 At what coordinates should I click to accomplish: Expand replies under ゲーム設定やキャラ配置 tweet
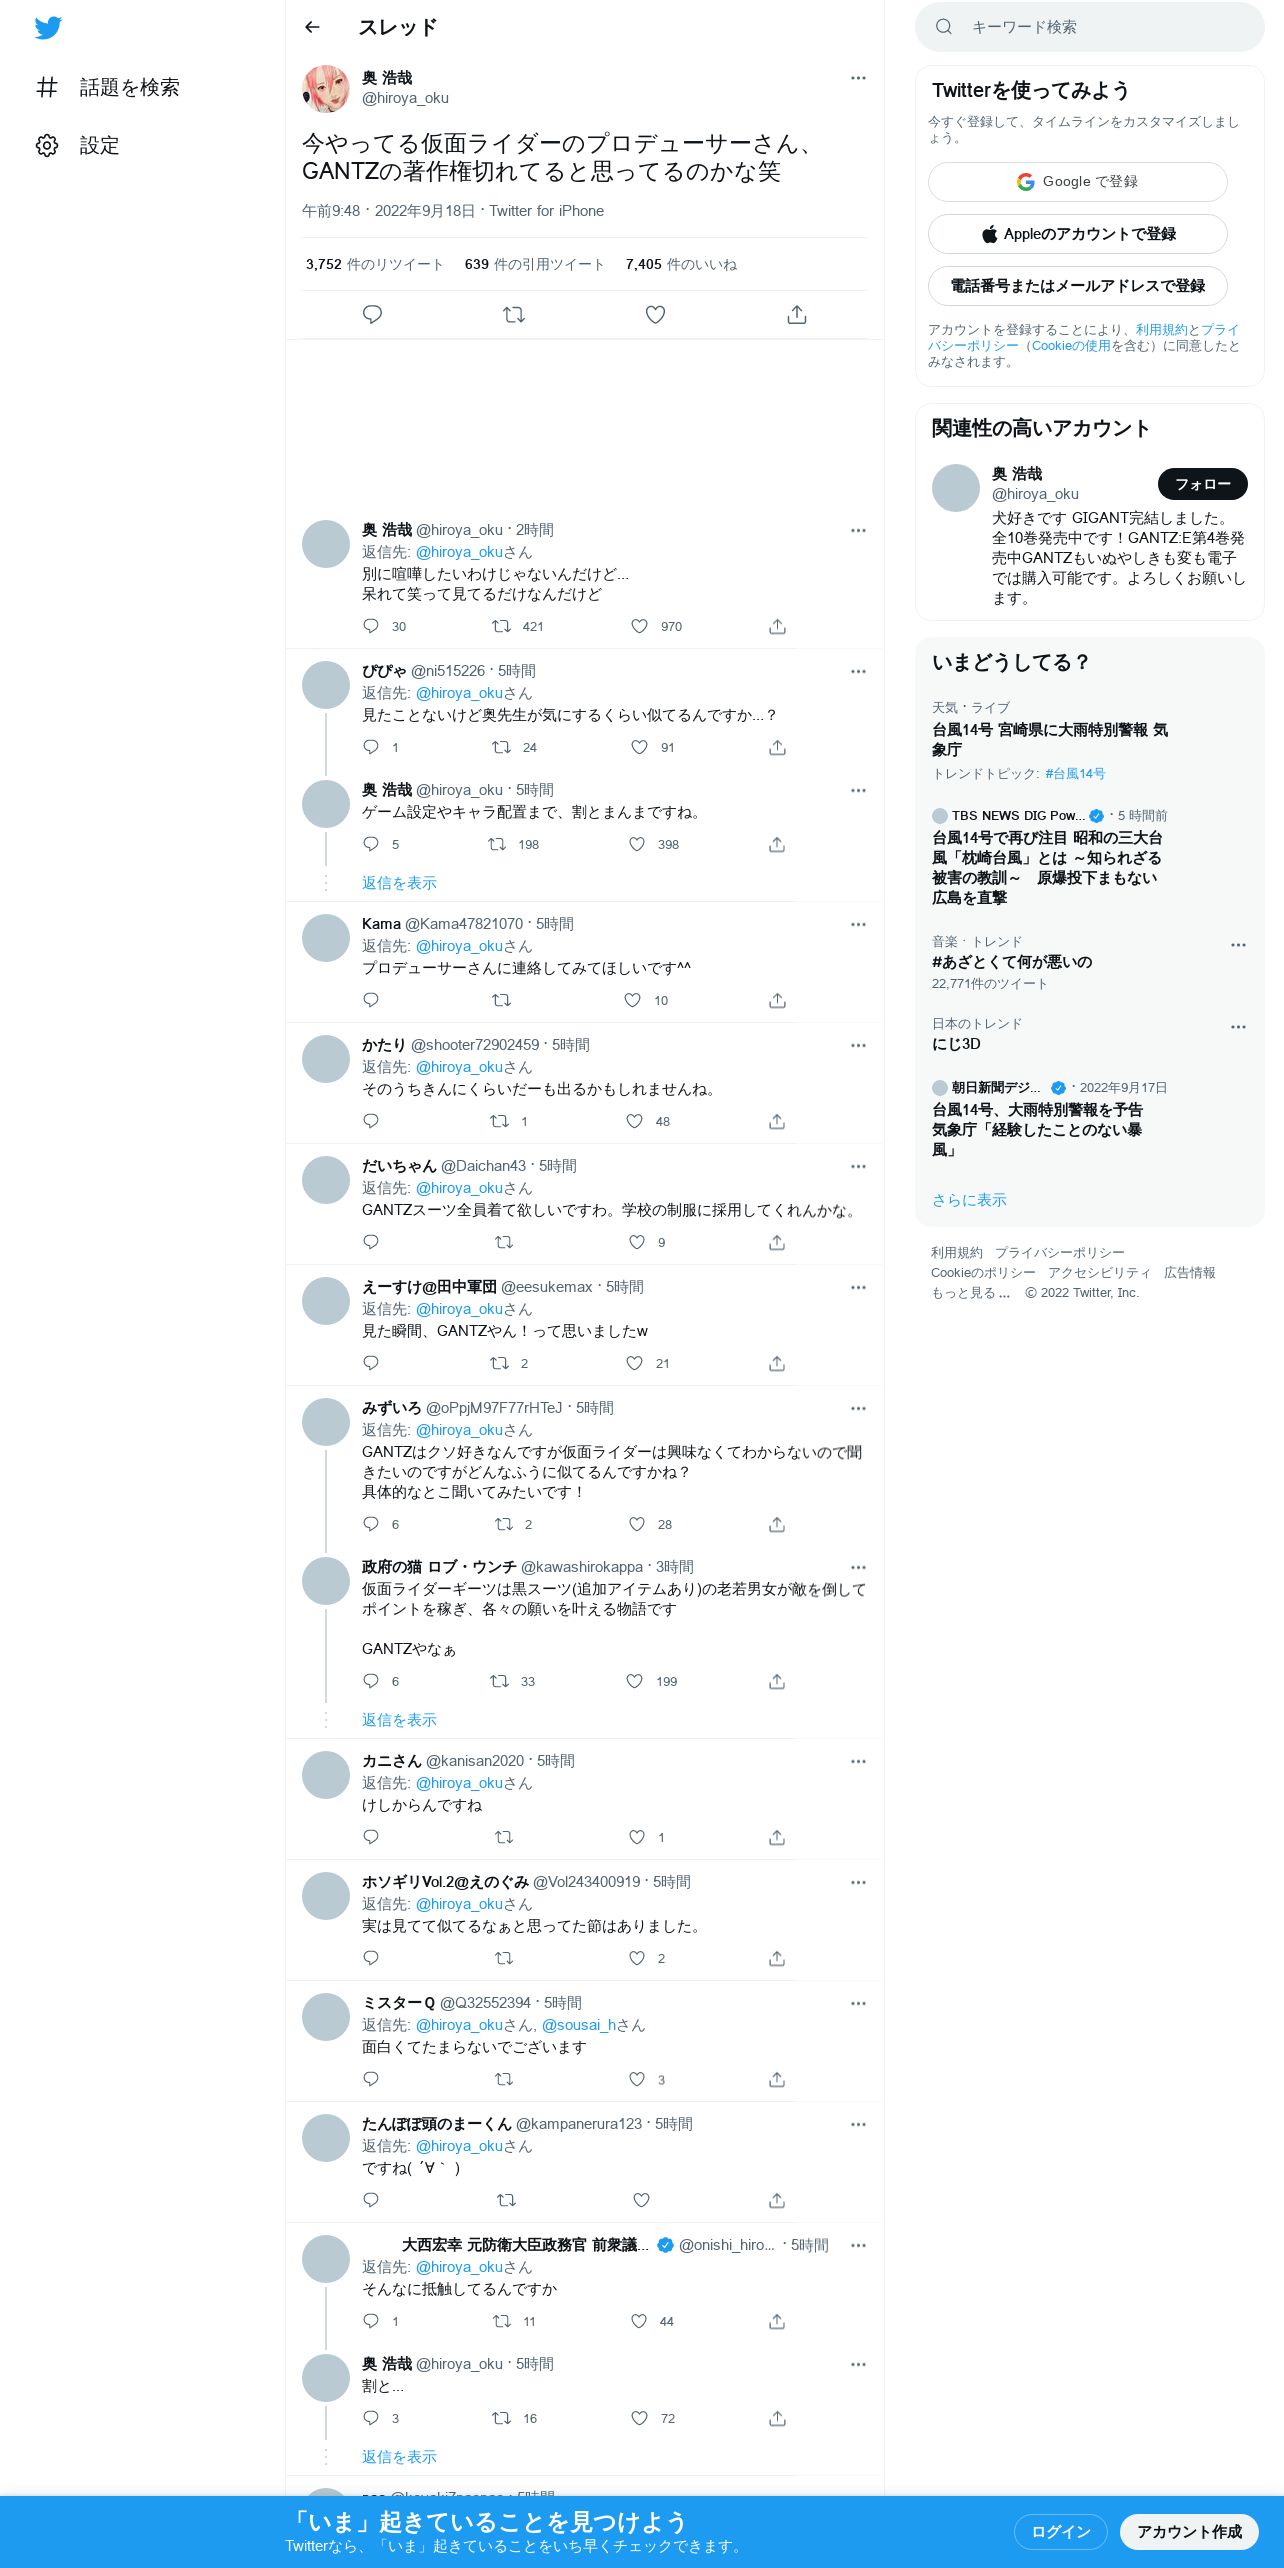(399, 883)
